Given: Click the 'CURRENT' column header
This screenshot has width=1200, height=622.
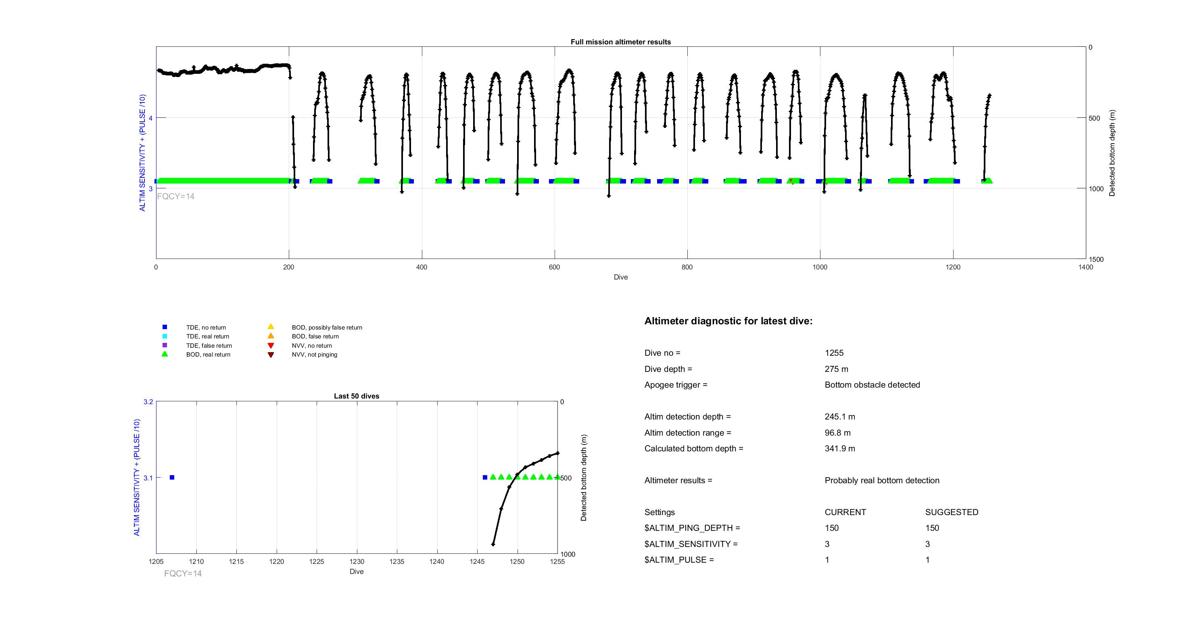Looking at the screenshot, I should tap(845, 512).
